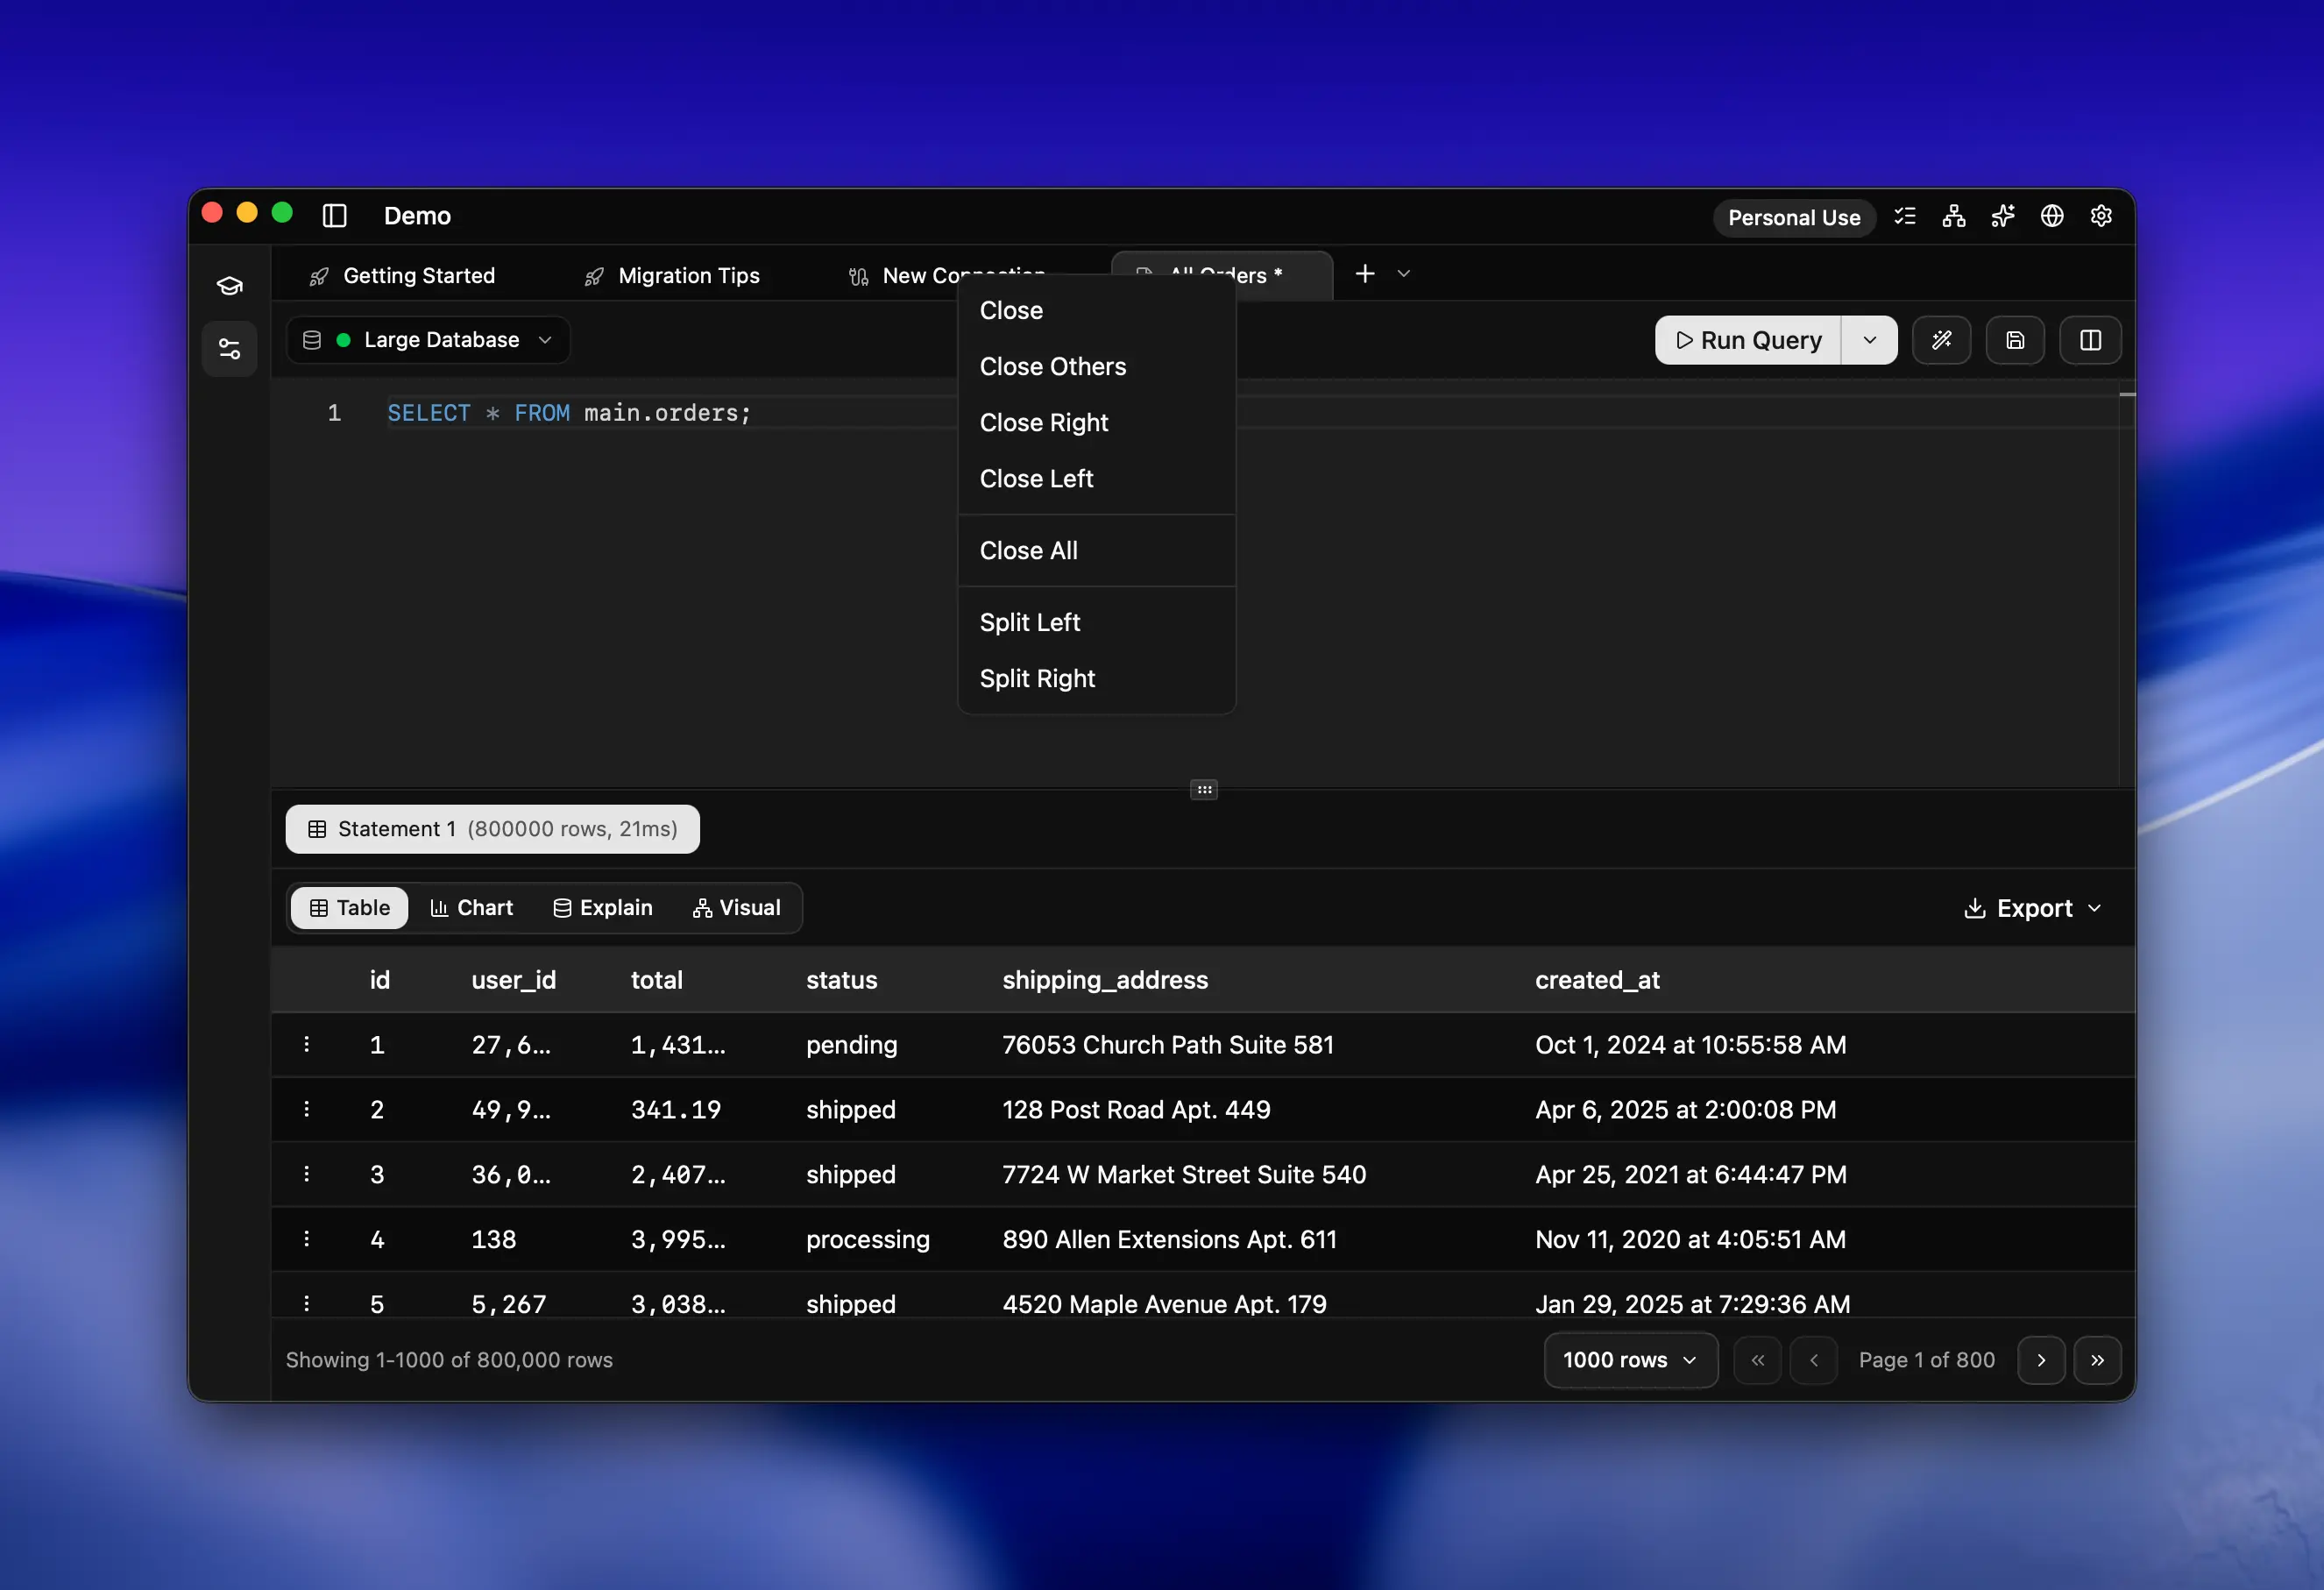Screen dimensions: 2324x1590
Task: Choose Close Others from the context menu
Action: click(1052, 366)
